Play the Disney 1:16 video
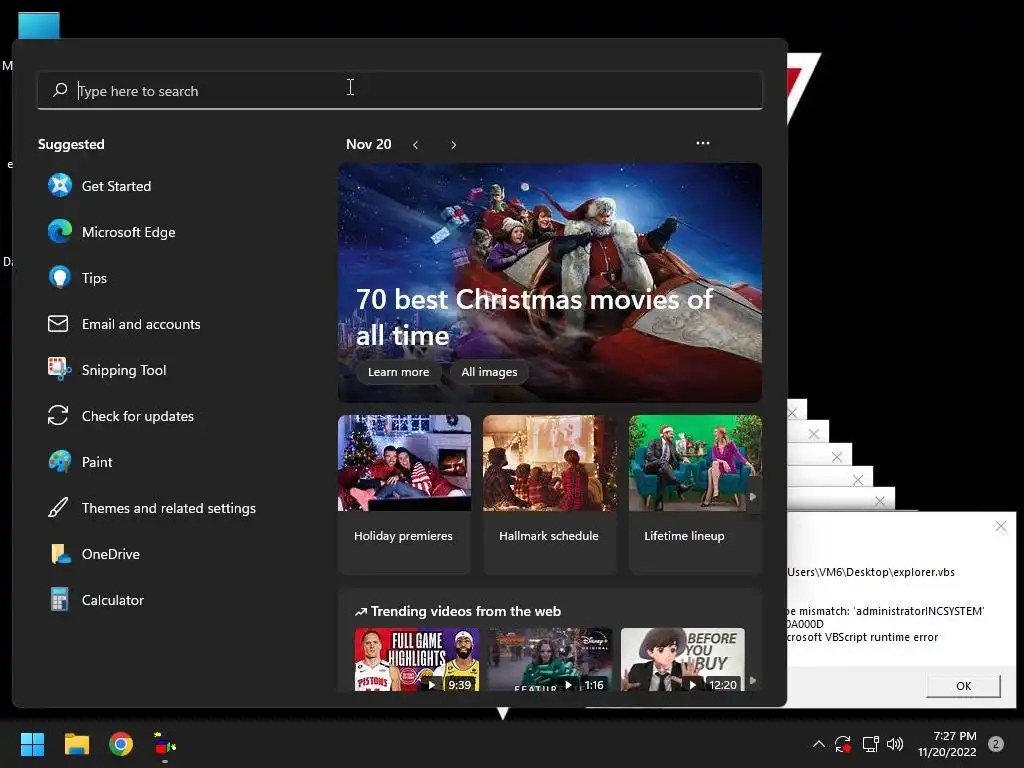 coord(550,660)
